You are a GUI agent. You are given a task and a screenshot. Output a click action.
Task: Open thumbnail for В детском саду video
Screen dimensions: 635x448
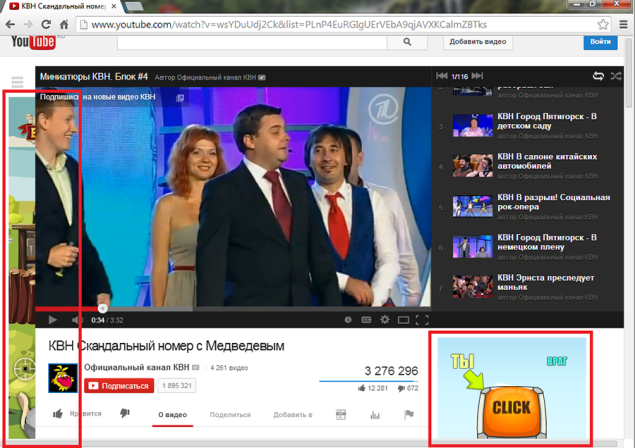pos(473,125)
